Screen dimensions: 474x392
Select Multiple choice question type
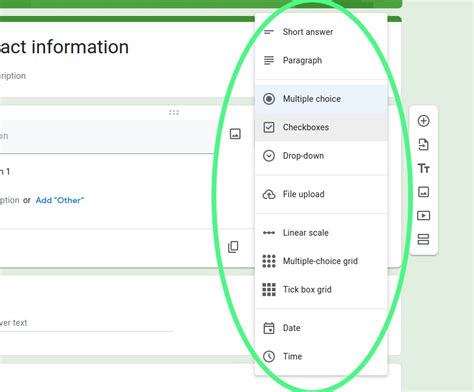click(x=321, y=99)
